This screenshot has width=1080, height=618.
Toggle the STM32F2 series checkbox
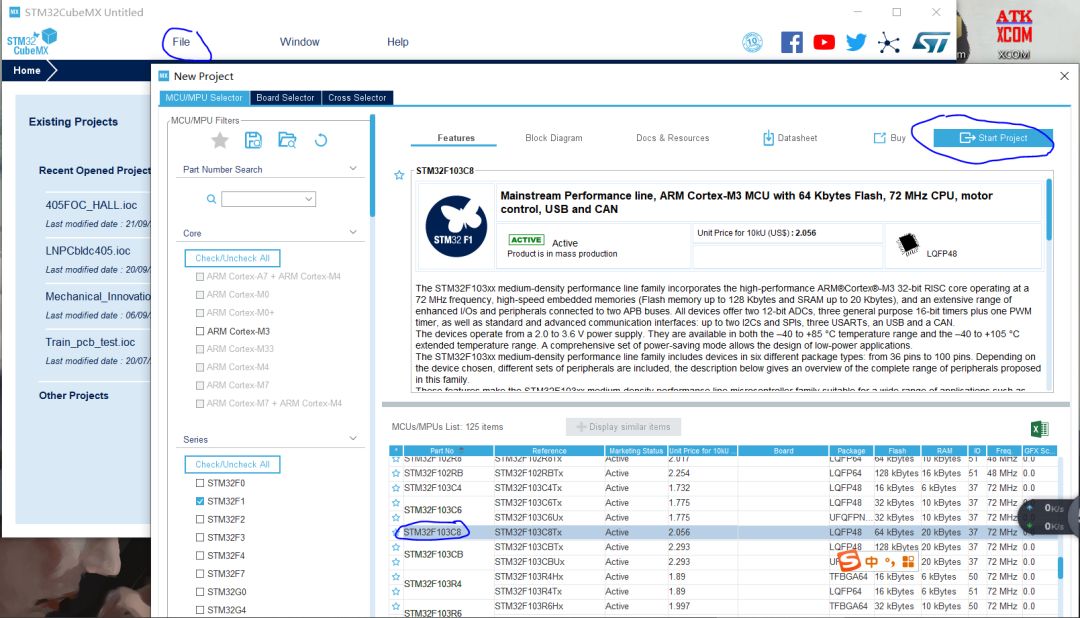(x=200, y=519)
